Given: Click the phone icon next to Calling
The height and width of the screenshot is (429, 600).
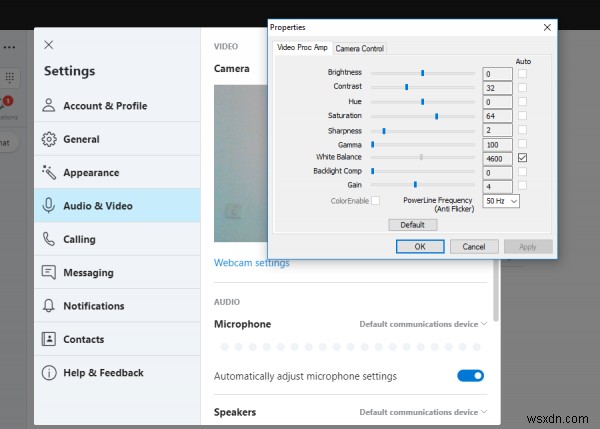Looking at the screenshot, I should coord(49,239).
